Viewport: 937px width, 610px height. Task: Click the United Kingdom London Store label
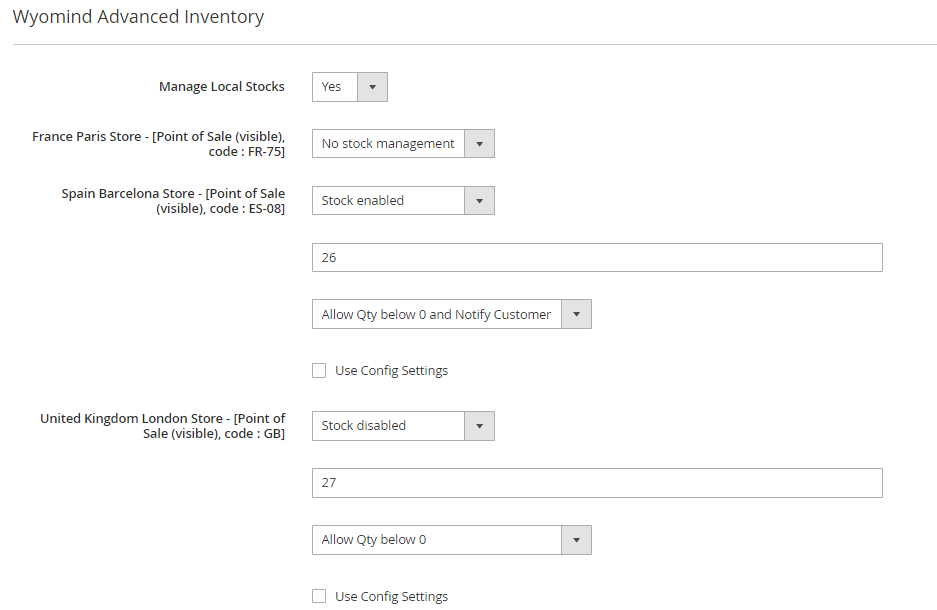(162, 426)
